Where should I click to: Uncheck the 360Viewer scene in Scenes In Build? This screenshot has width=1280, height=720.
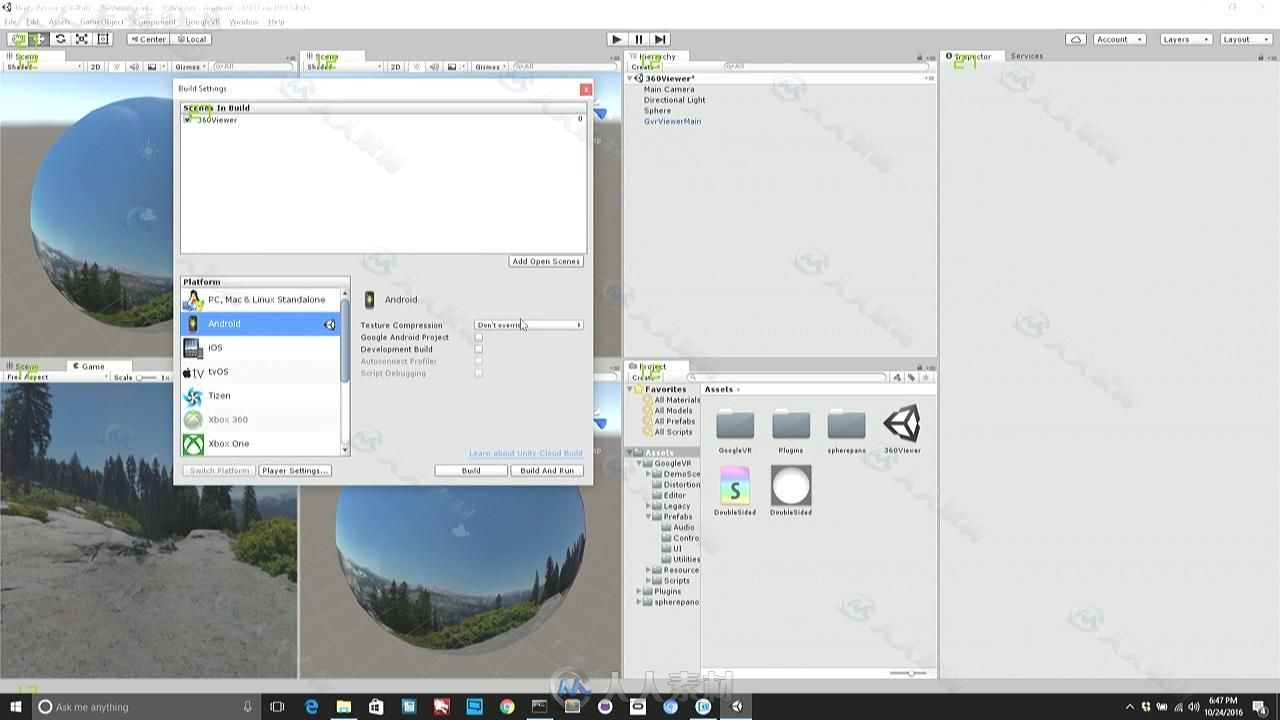pyautogui.click(x=188, y=119)
